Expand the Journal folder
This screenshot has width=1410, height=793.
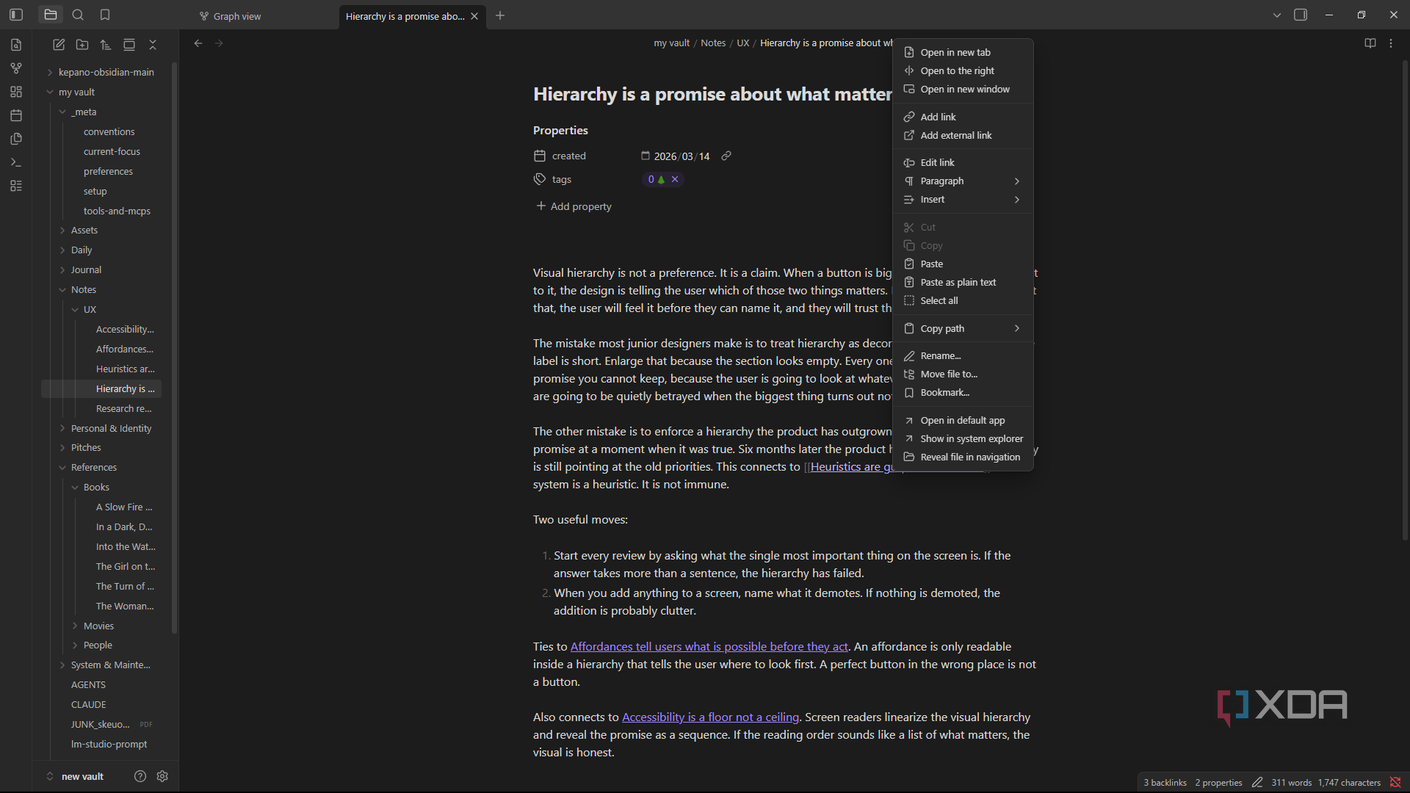pyautogui.click(x=86, y=270)
